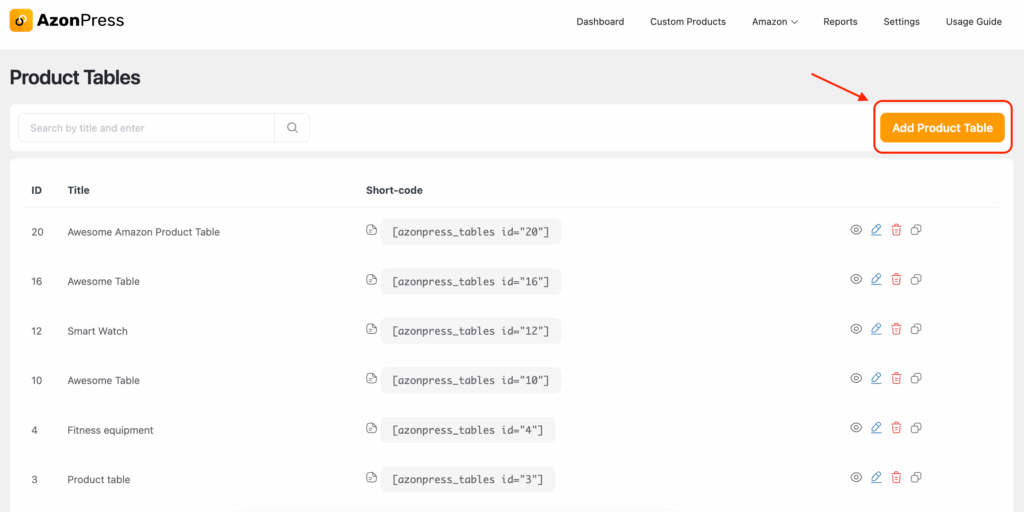The width and height of the screenshot is (1024, 512).
Task: Preview Fitness equipment table eye icon
Action: [x=856, y=428]
